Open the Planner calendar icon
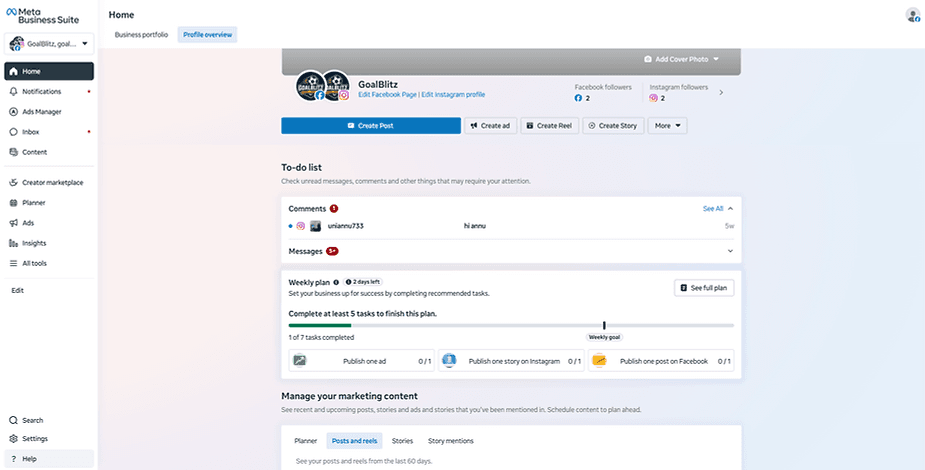Screen dimensions: 925x470 click(x=14, y=203)
